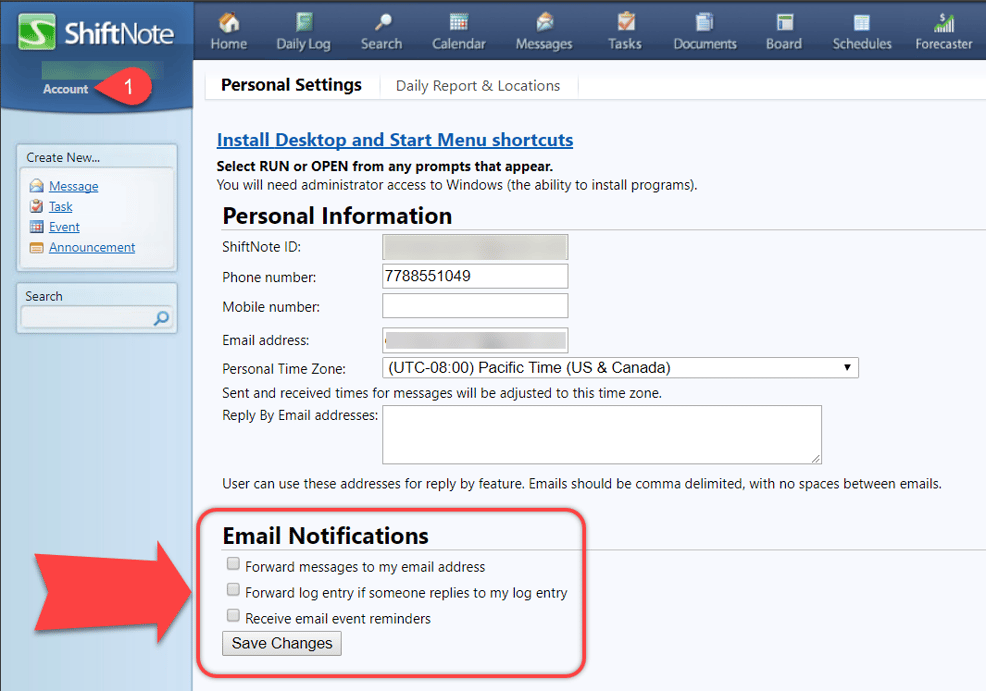The image size is (986, 691).
Task: Select the Personal Settings tab
Action: coord(291,85)
